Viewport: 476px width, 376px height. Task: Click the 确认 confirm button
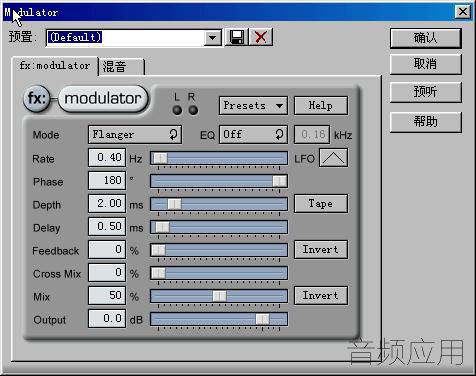426,38
